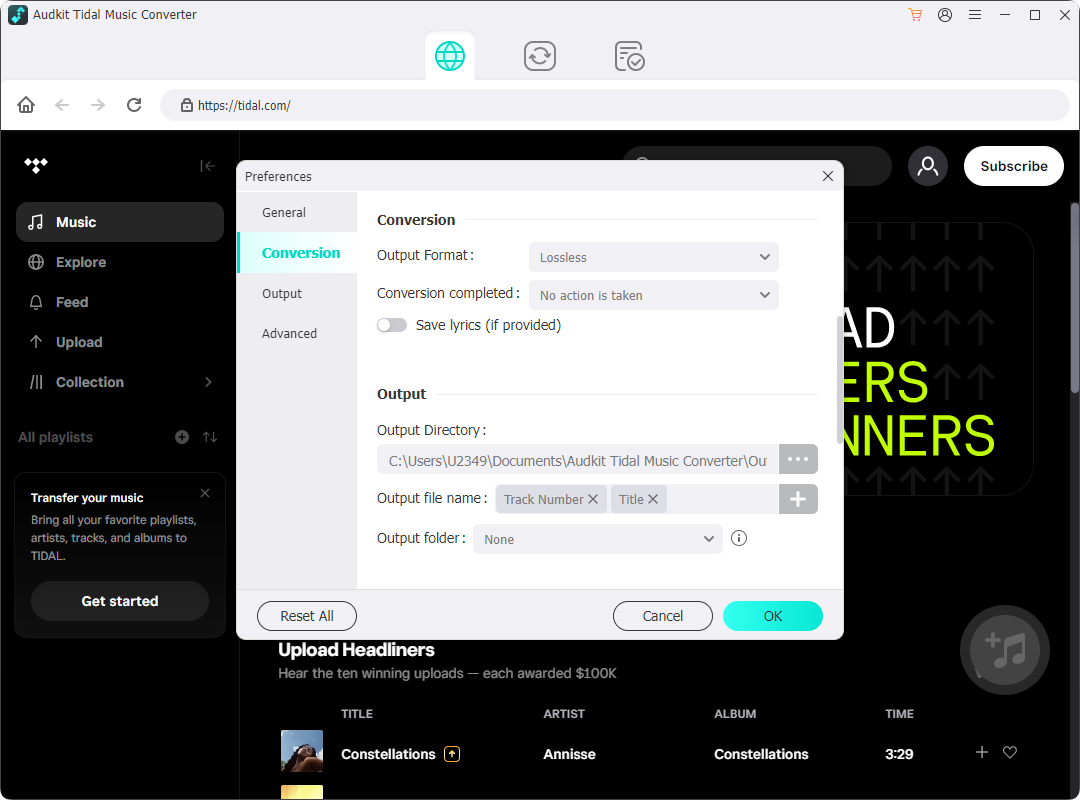
Task: Select the Advanced preferences tab
Action: tap(297, 334)
